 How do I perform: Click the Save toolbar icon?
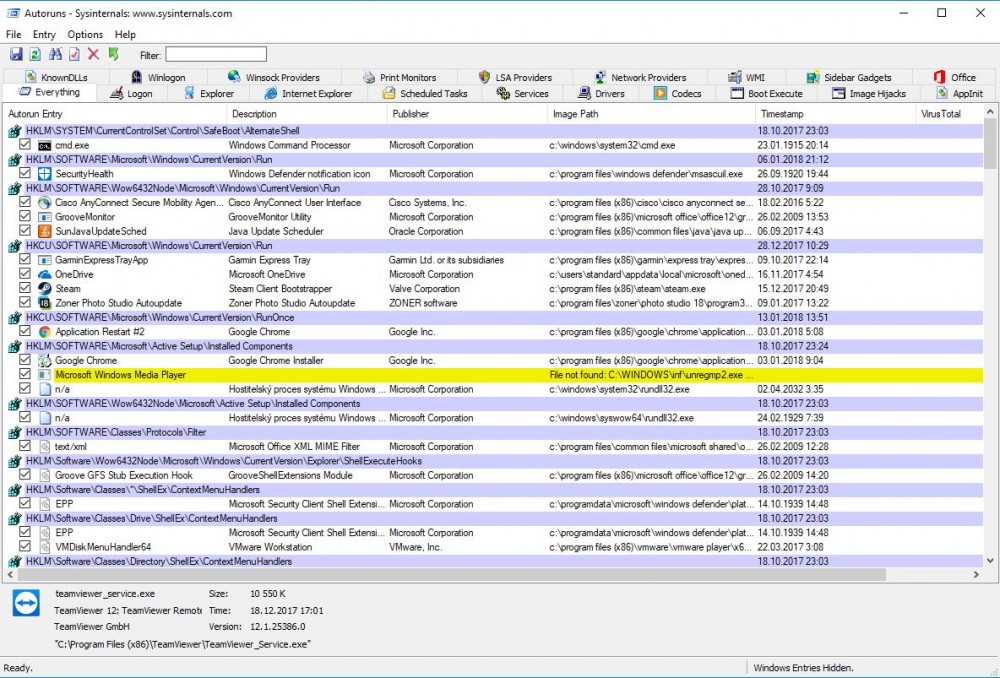point(16,54)
